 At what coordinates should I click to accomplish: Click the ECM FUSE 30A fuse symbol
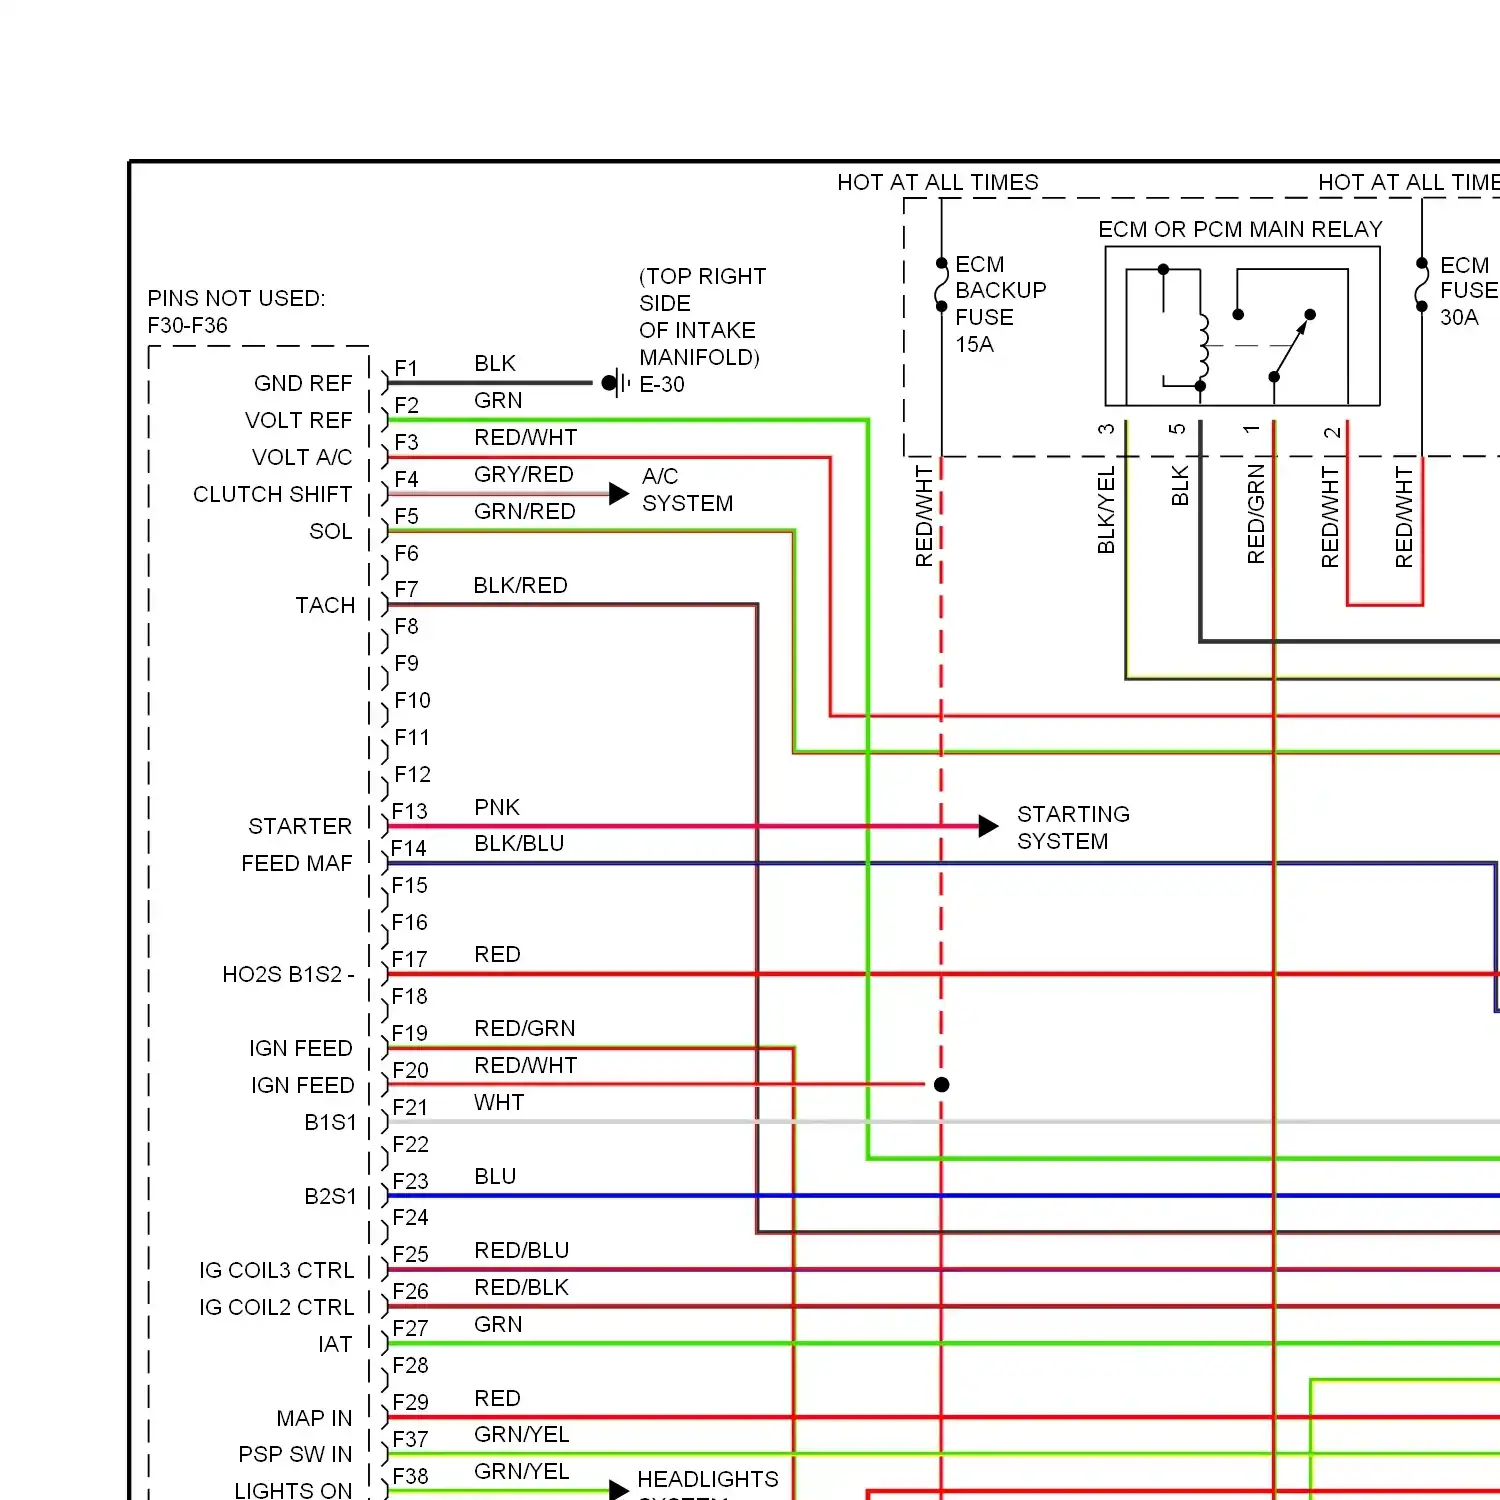tap(1421, 285)
